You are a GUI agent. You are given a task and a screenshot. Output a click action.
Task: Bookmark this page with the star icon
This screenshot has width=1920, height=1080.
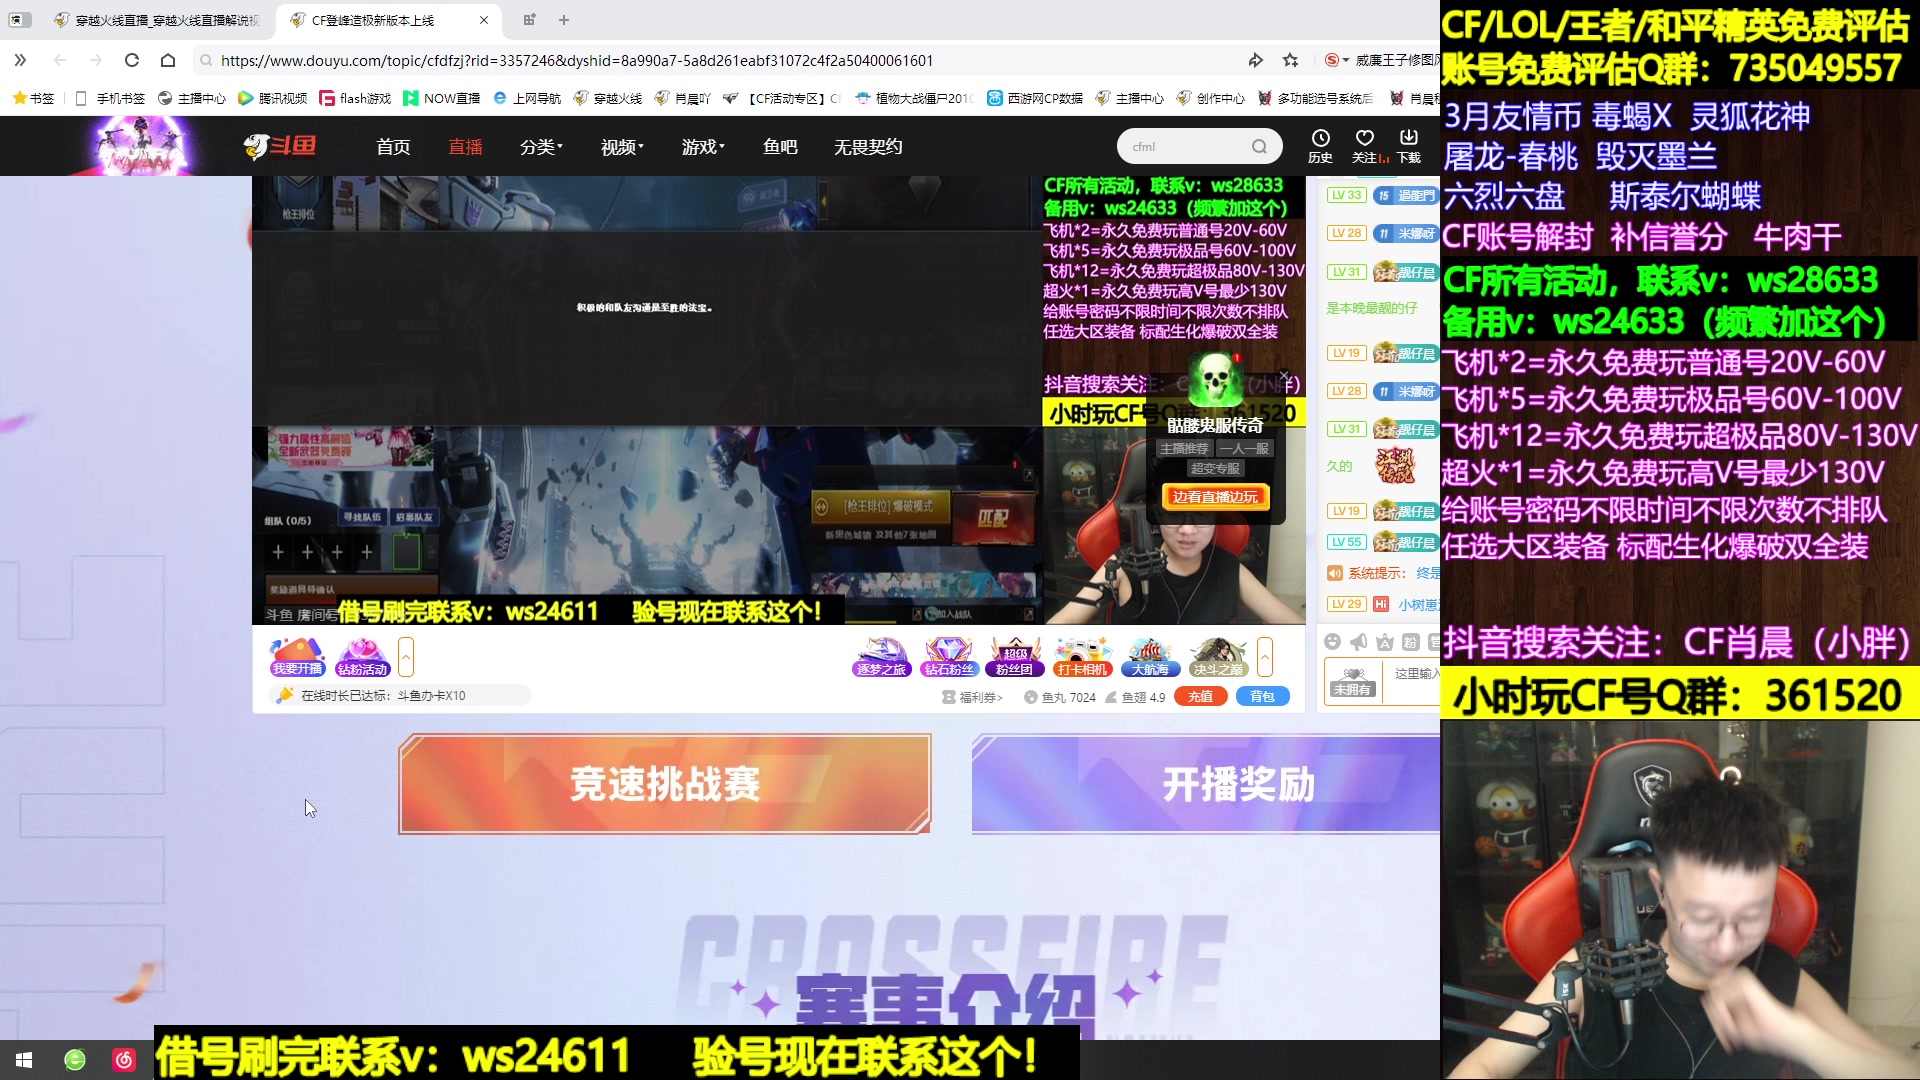coord(1291,60)
